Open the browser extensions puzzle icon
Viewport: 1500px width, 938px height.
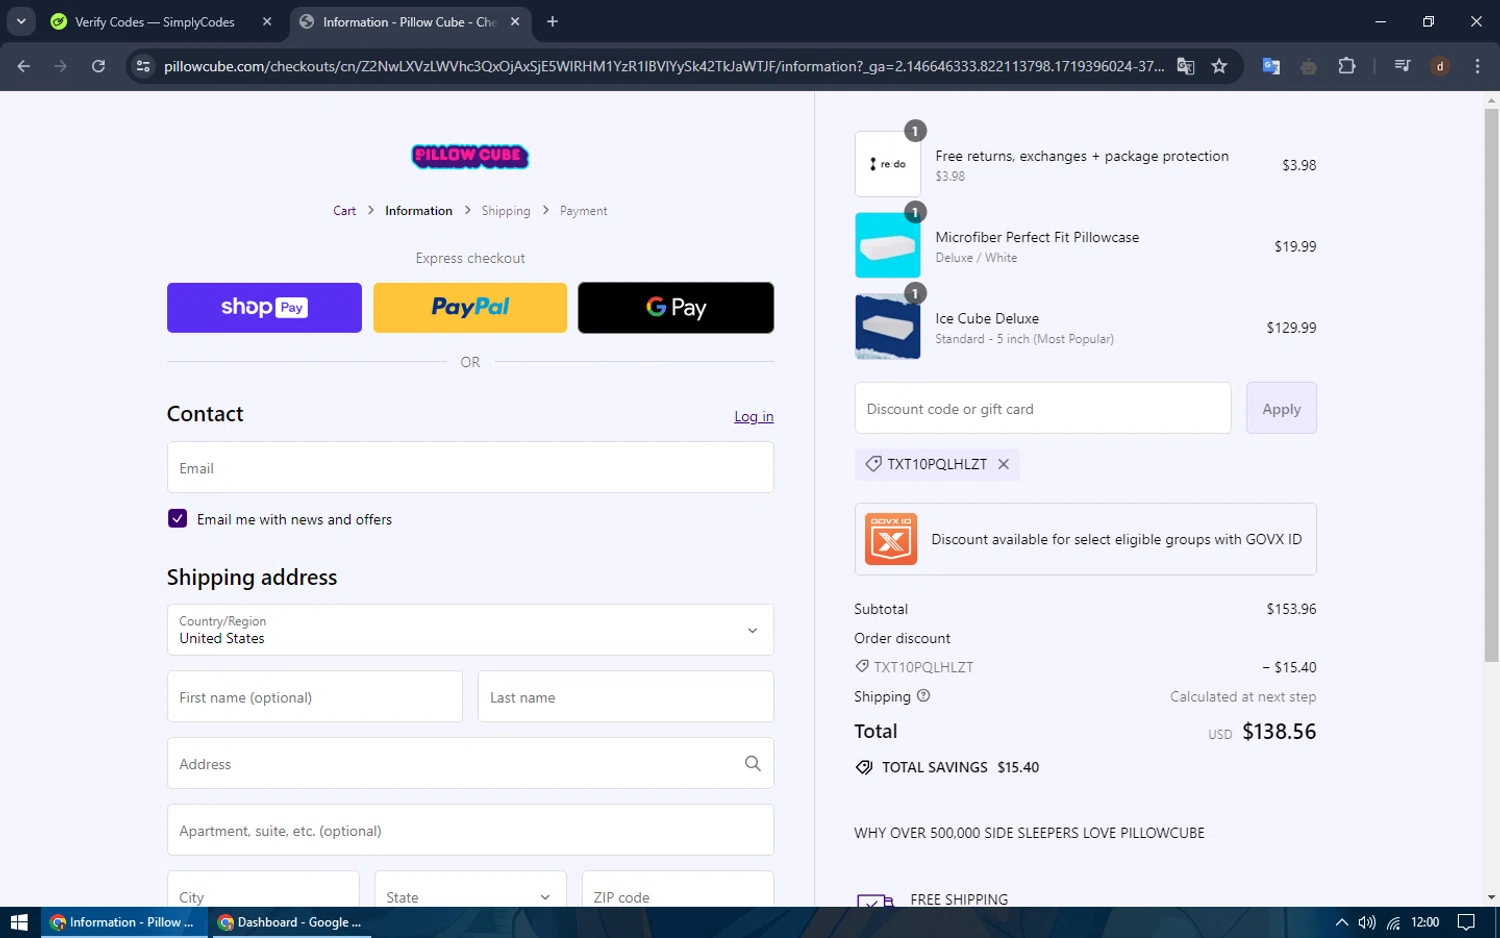click(1347, 66)
